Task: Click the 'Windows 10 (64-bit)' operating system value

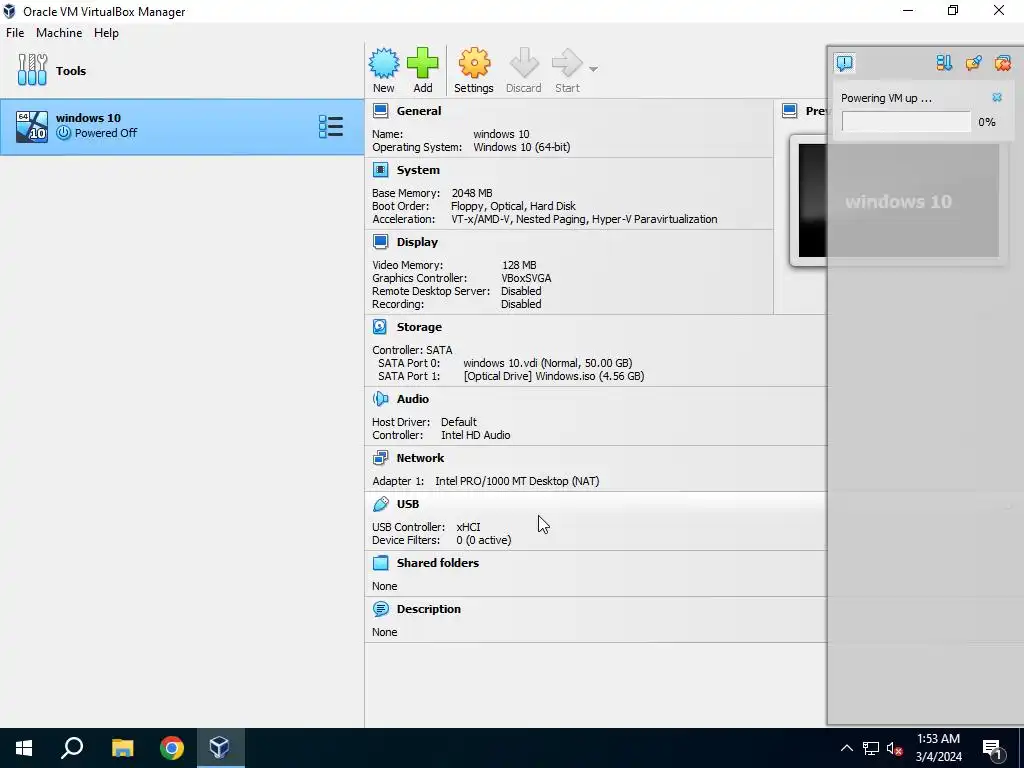Action: coord(521,147)
